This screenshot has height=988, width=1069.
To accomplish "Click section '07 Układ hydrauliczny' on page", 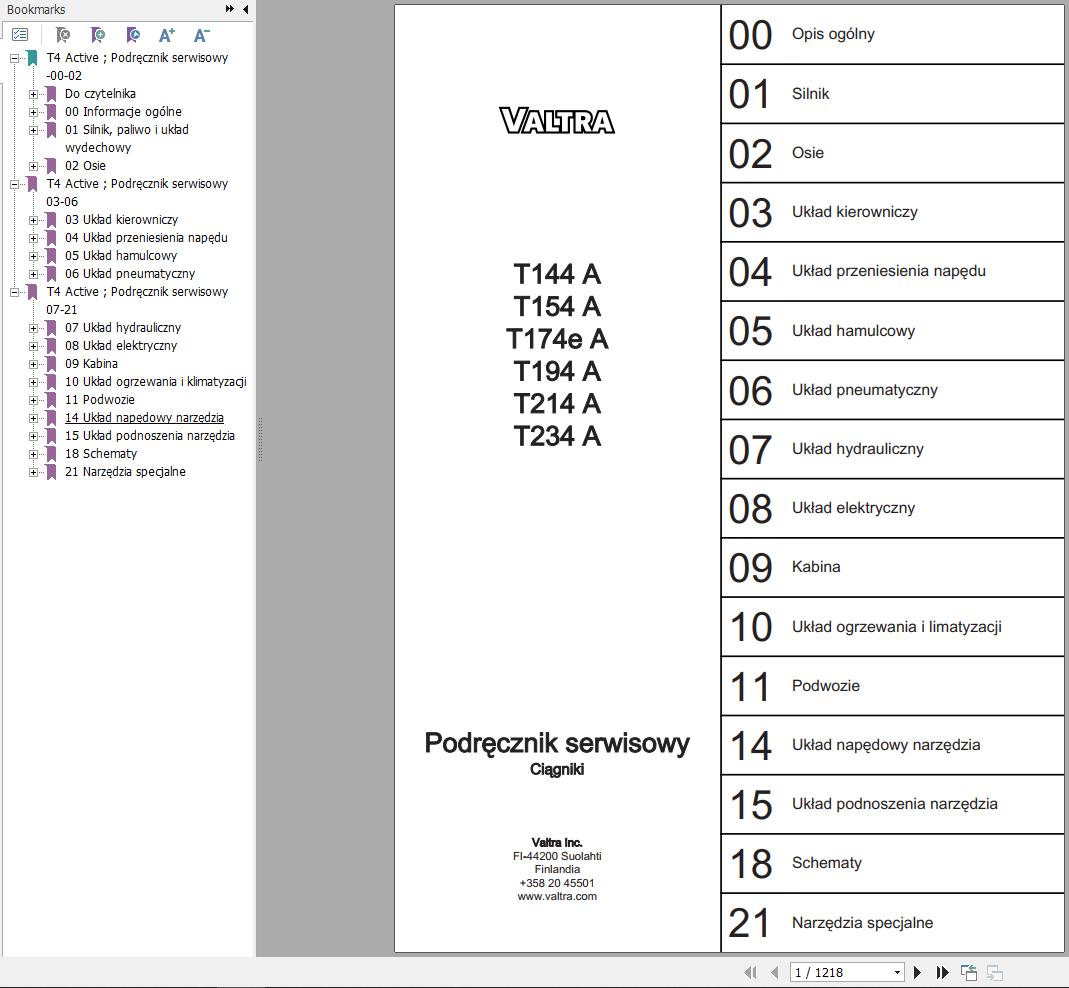I will click(892, 449).
